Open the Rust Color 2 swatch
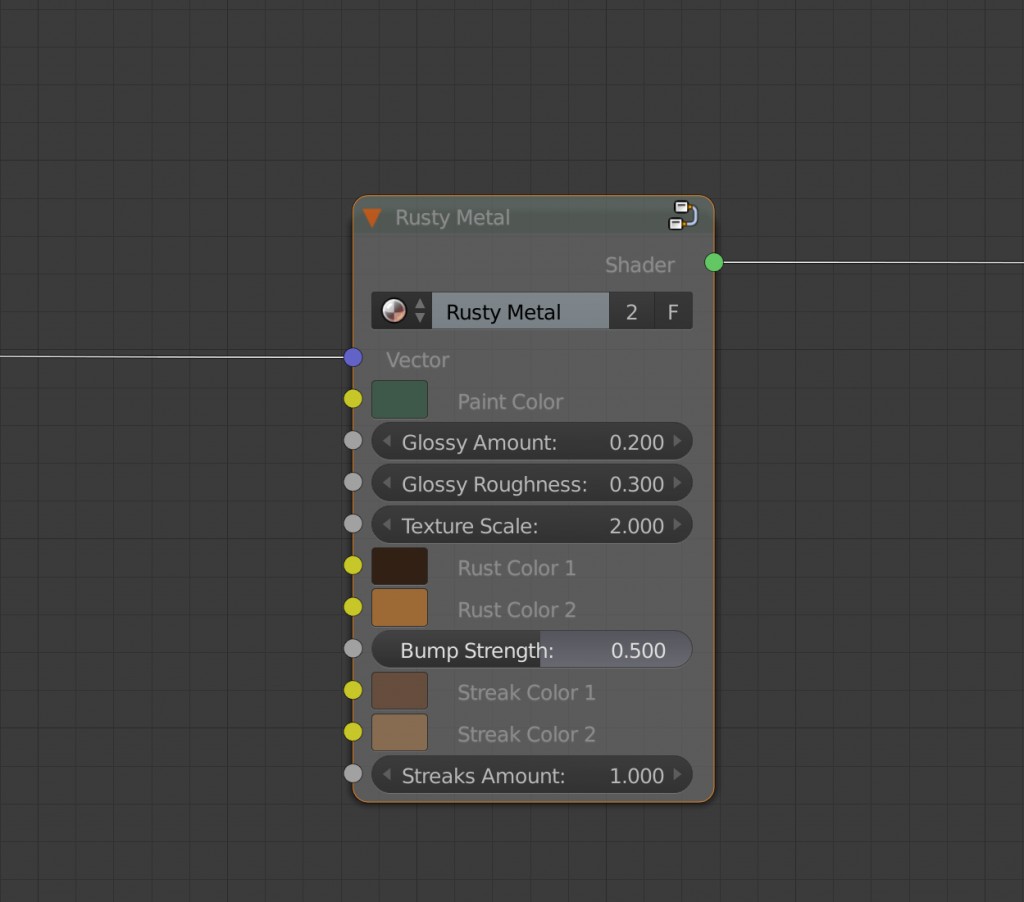 [399, 608]
